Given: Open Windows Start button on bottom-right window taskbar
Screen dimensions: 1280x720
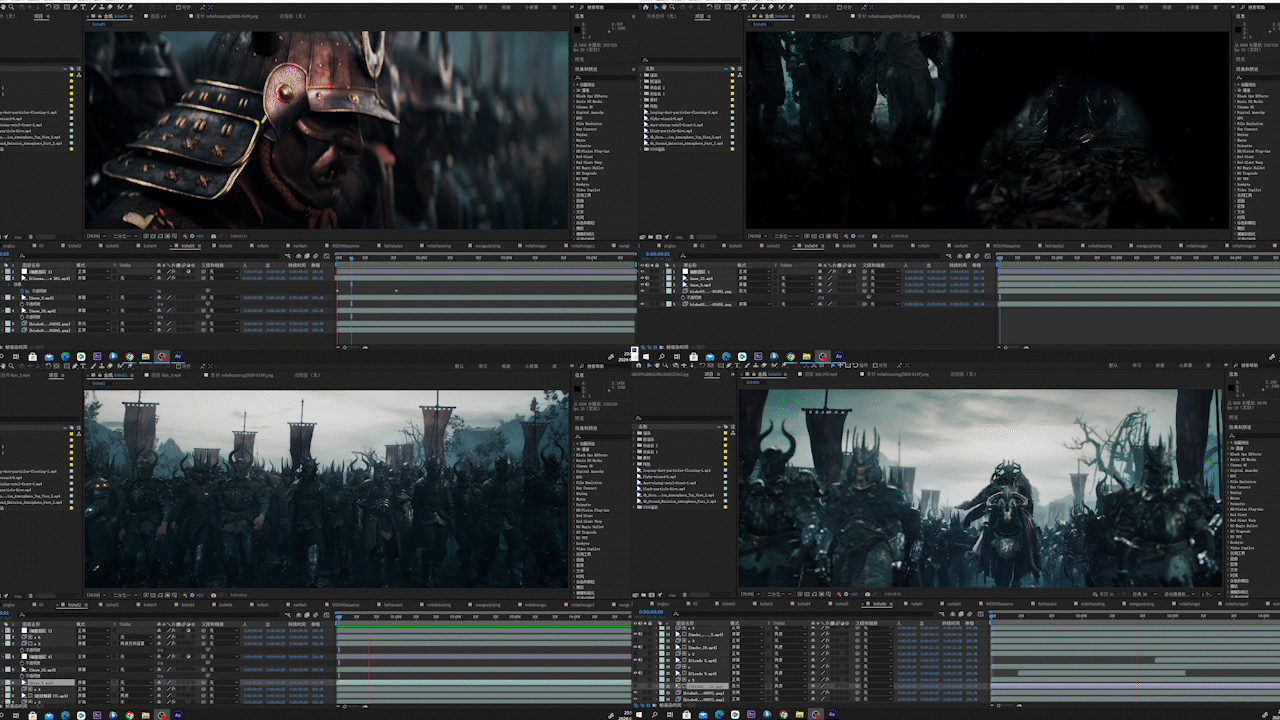Looking at the screenshot, I should pos(640,714).
